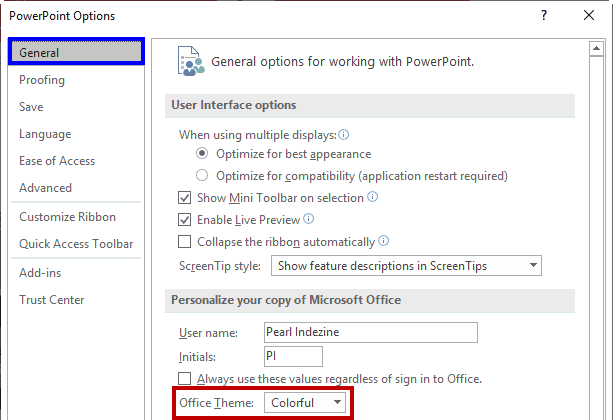The height and width of the screenshot is (420, 613).
Task: Expand the Office Theme dropdown
Action: tap(305, 402)
